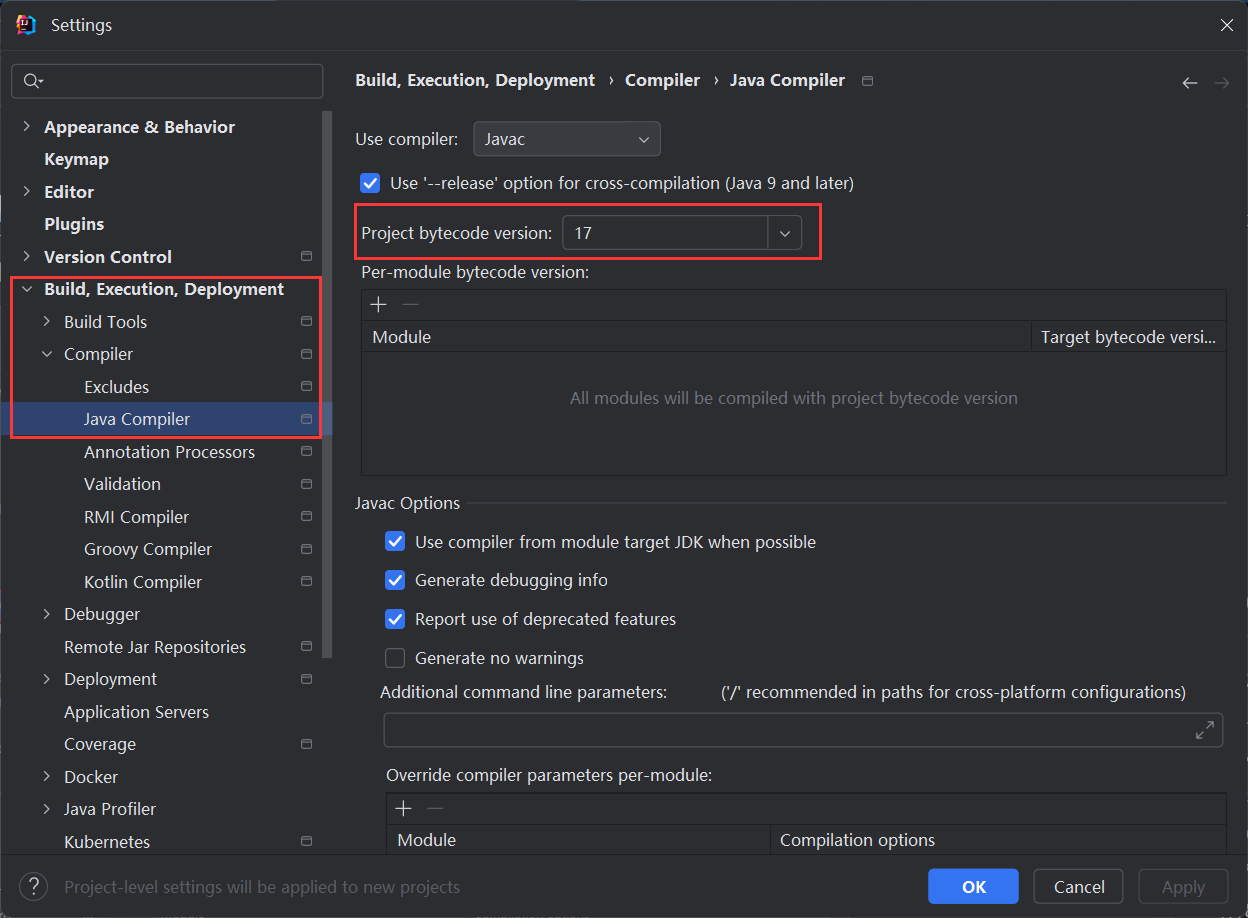The height and width of the screenshot is (918, 1248).
Task: Click the project-level icon next to Coverage
Action: click(306, 744)
